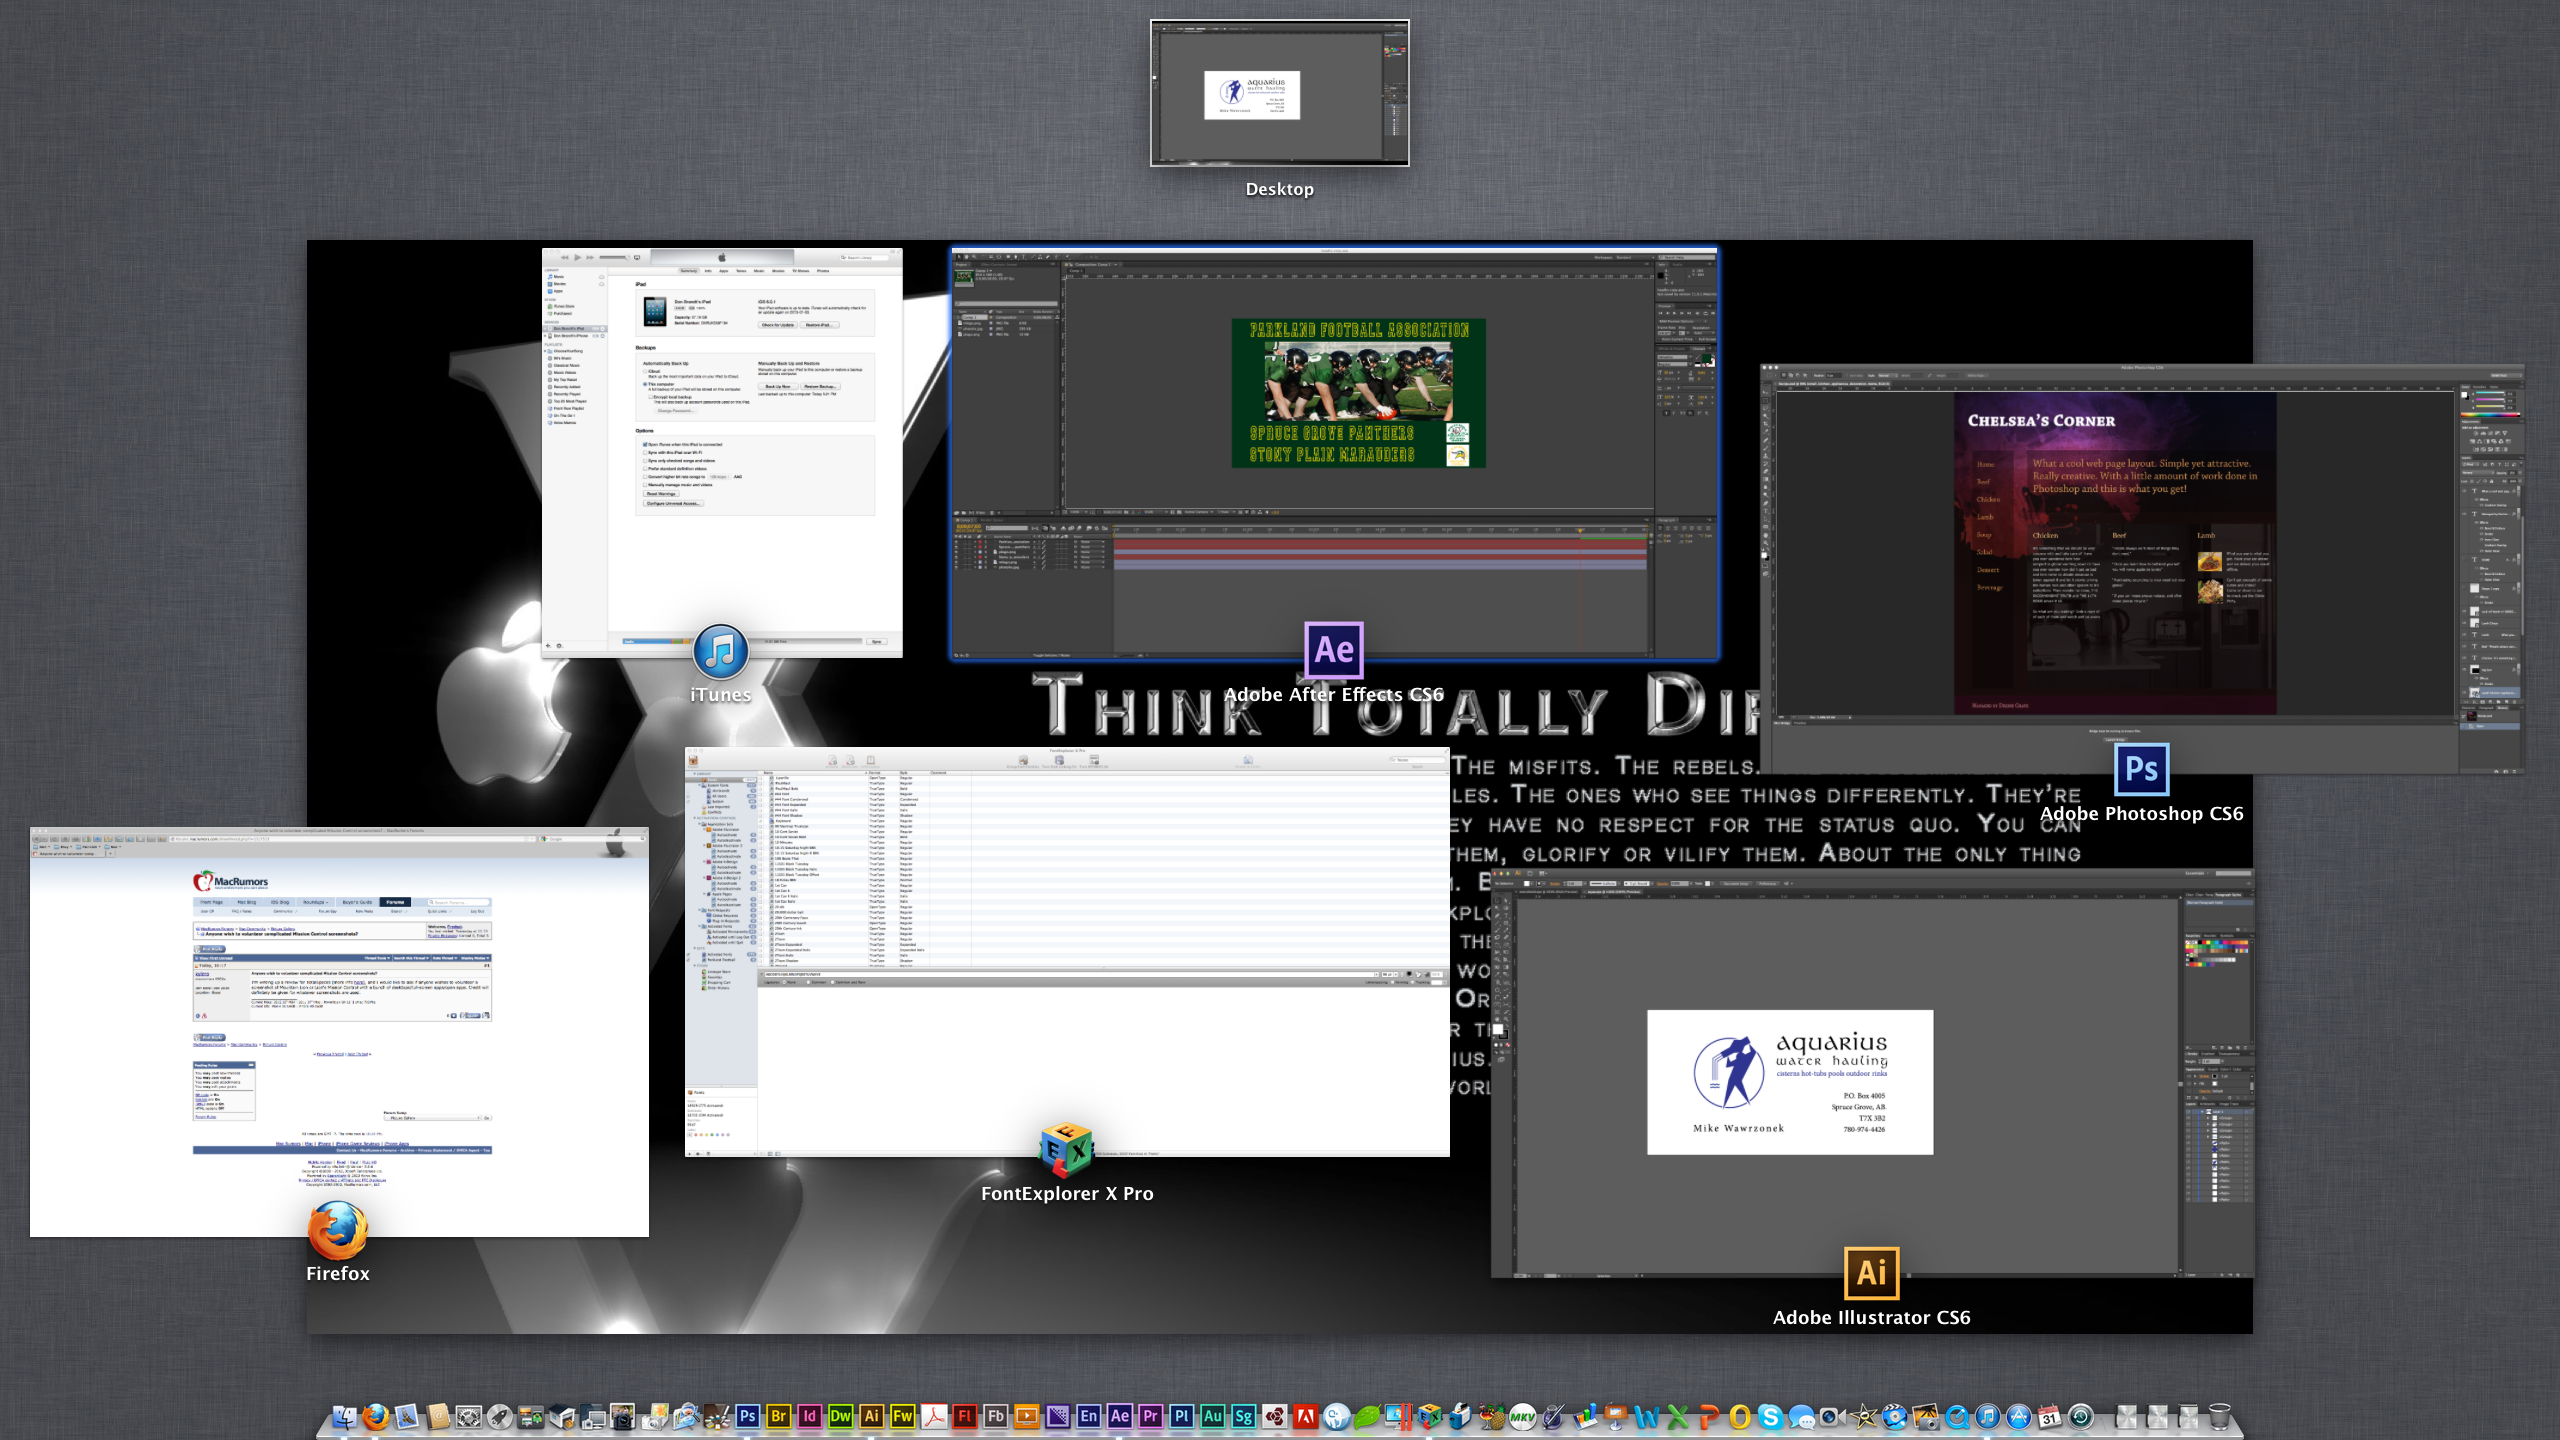Open Finder from the Dock

(x=345, y=1416)
